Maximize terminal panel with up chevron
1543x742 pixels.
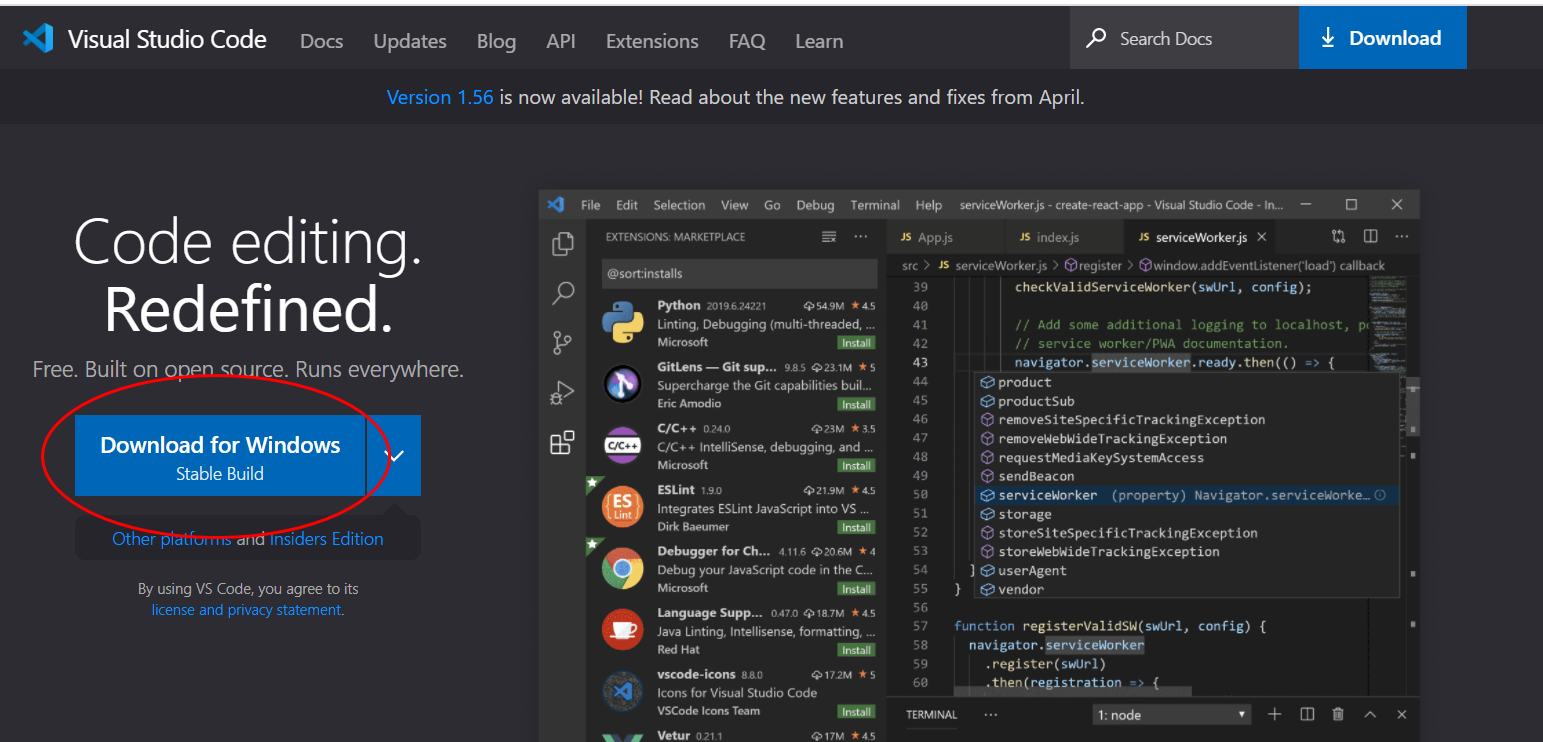coord(1370,714)
